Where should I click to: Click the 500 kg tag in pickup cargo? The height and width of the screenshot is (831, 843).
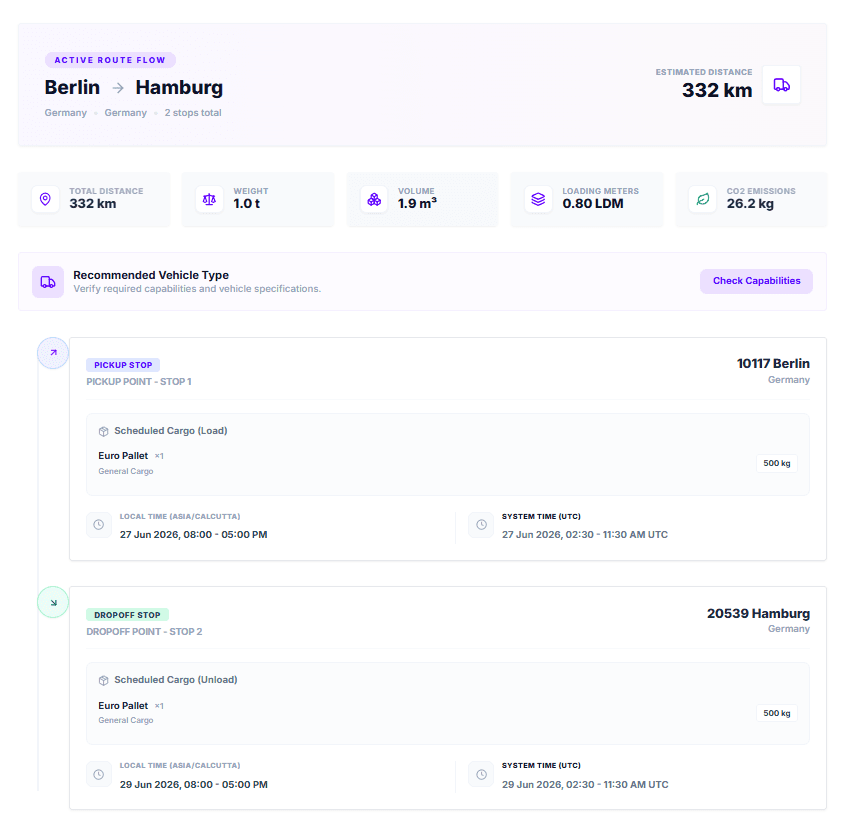click(777, 463)
